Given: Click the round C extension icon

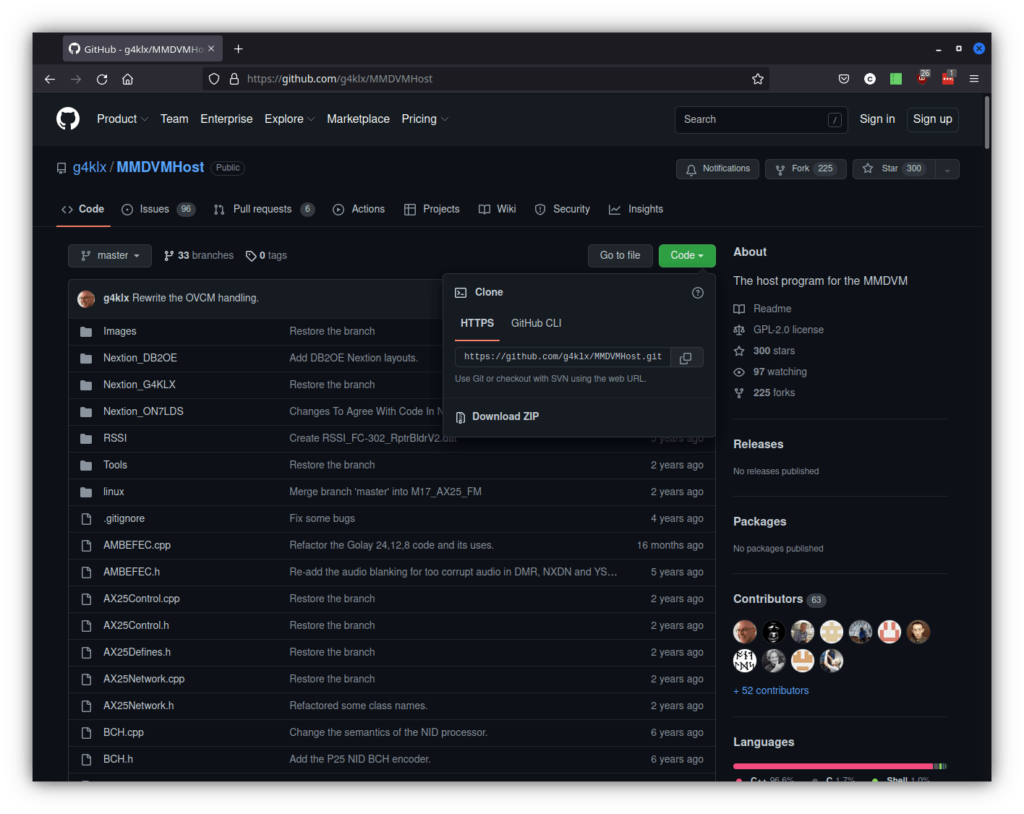Looking at the screenshot, I should pyautogui.click(x=870, y=79).
